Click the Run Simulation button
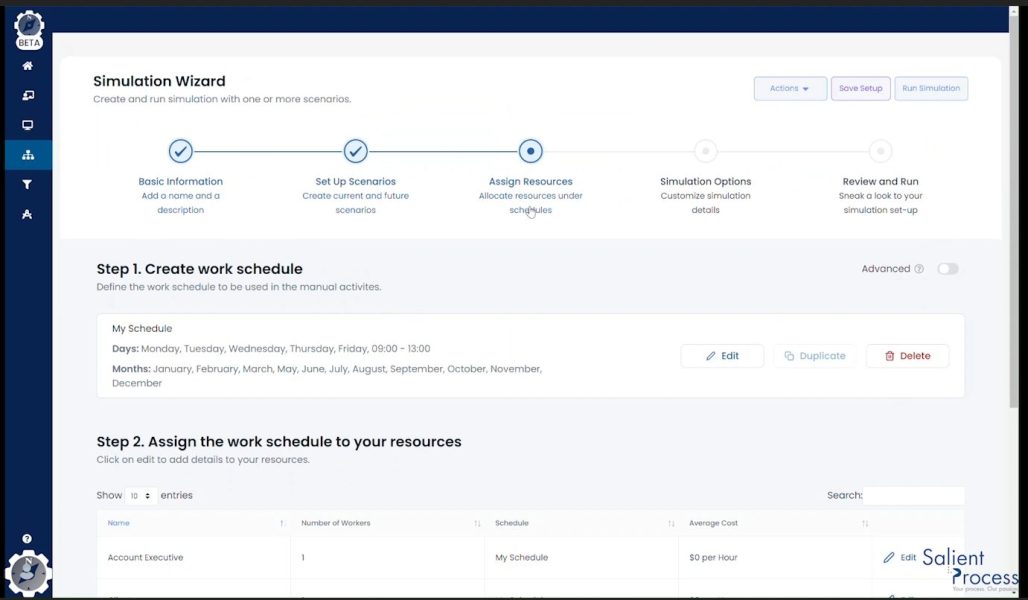1028x600 pixels. coord(930,88)
